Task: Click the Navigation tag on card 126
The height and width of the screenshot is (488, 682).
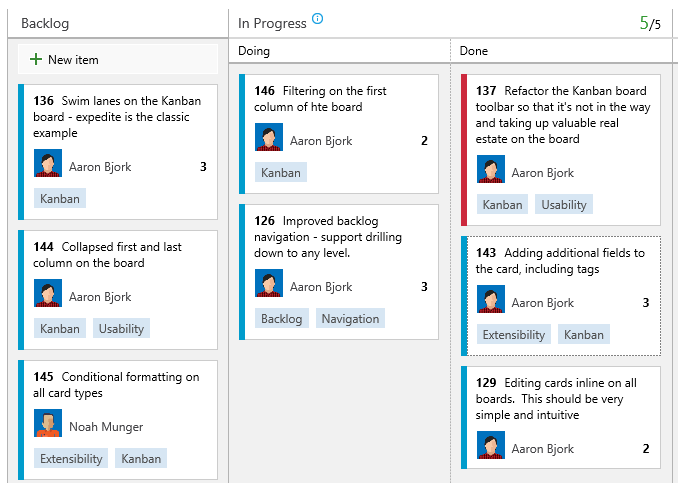Action: (350, 318)
